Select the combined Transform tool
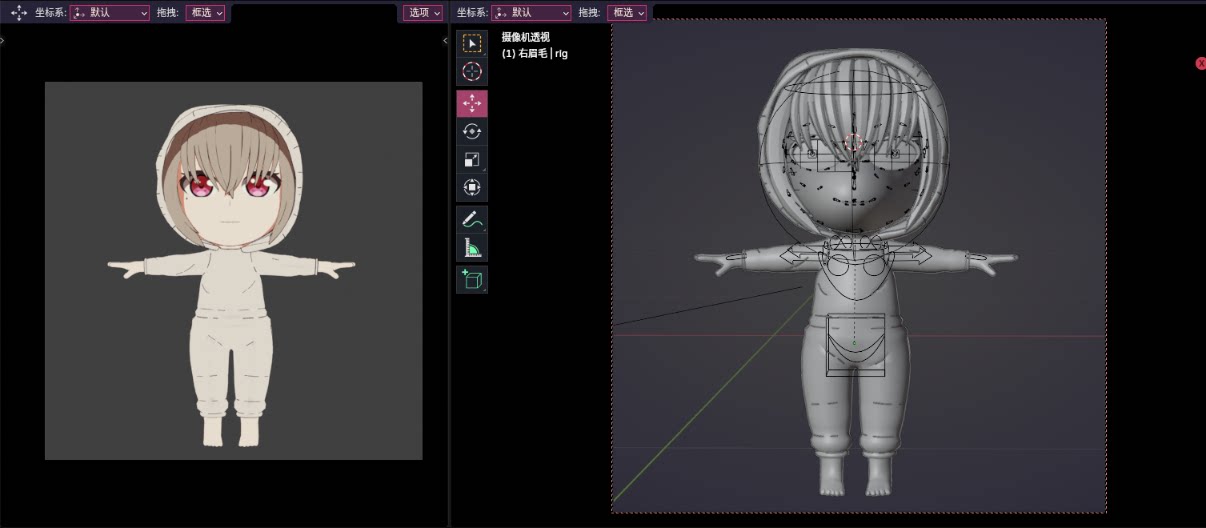 click(x=472, y=187)
